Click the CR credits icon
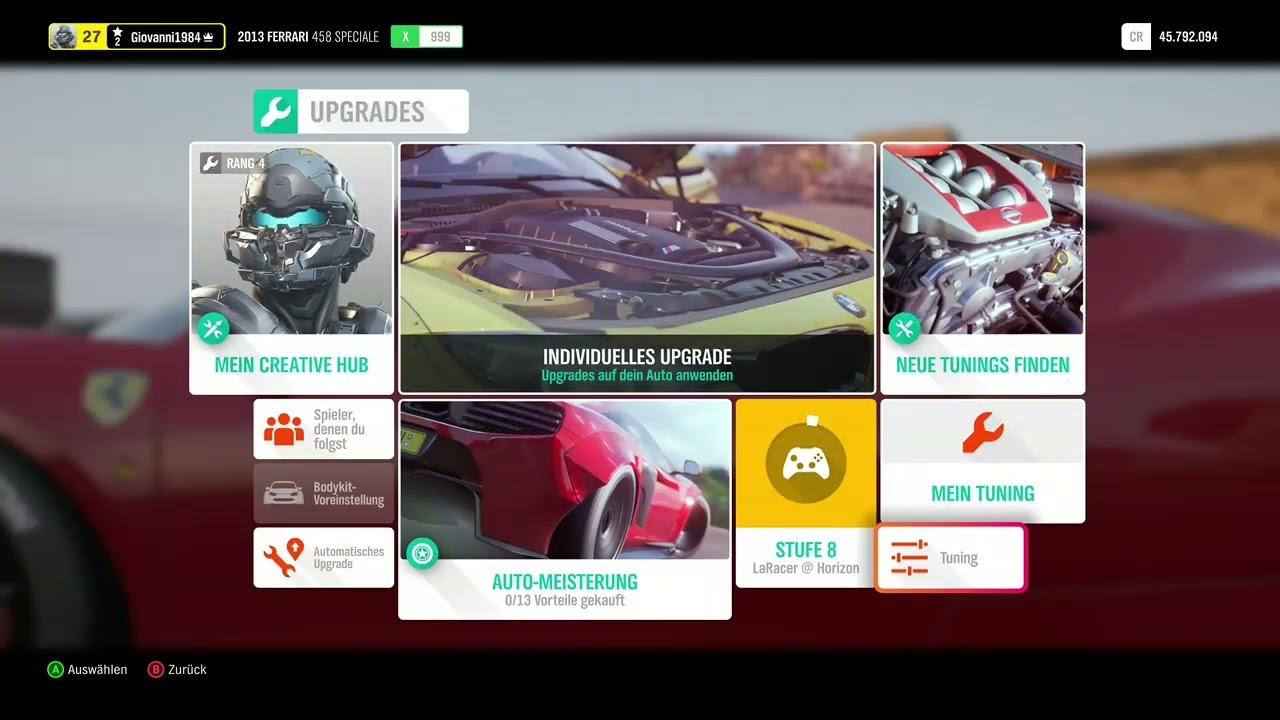This screenshot has width=1280, height=720. coord(1136,37)
